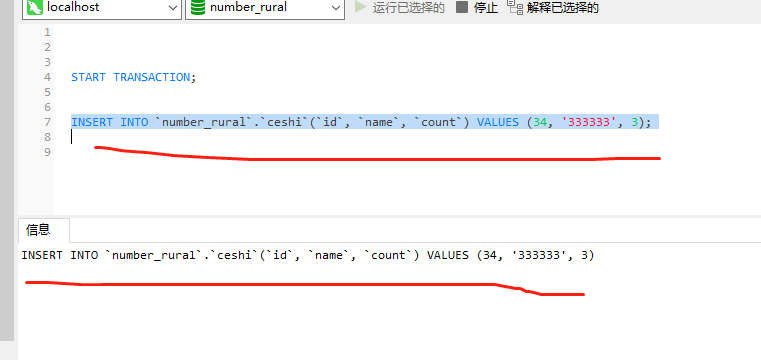Click the green run-selected play icon
761x360 pixels.
click(x=360, y=7)
